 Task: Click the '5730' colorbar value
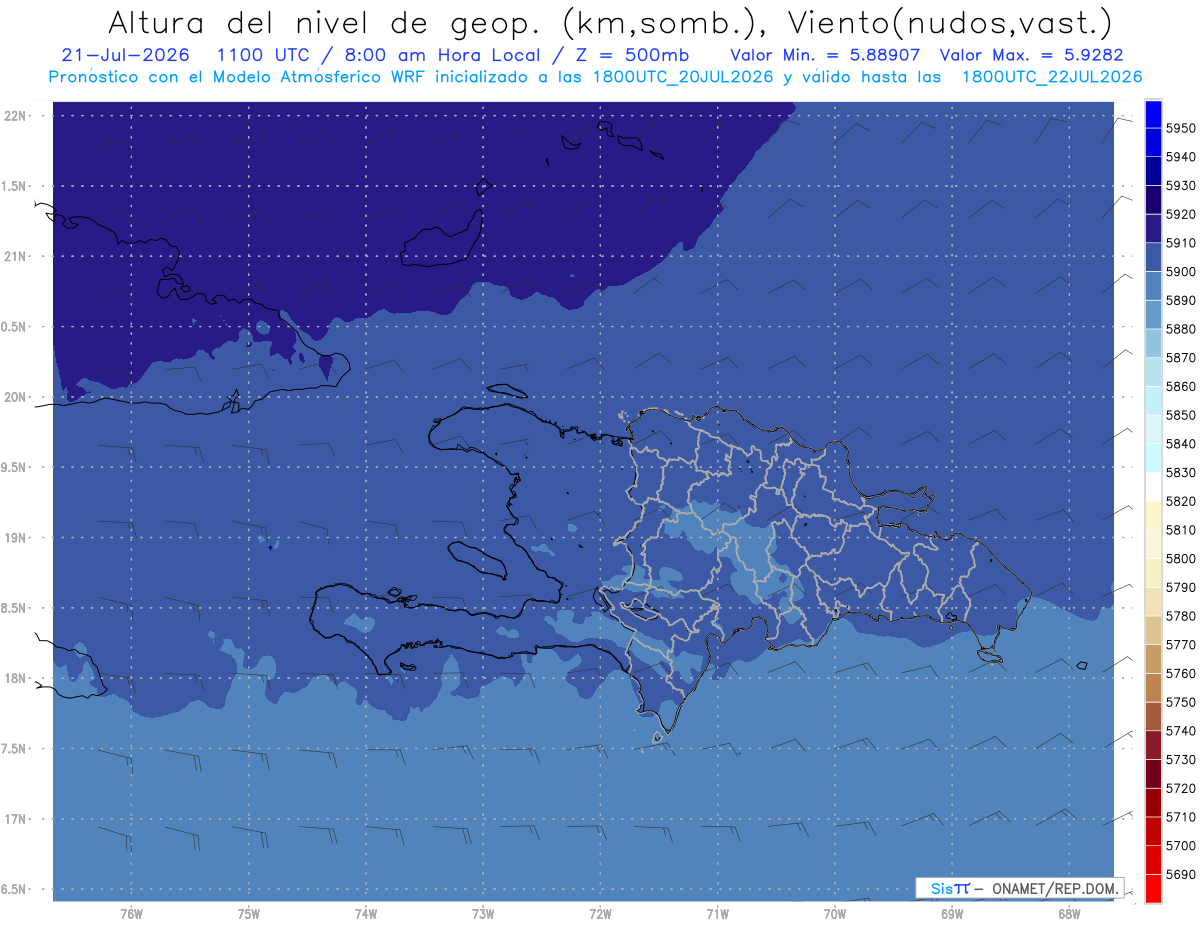point(1180,759)
